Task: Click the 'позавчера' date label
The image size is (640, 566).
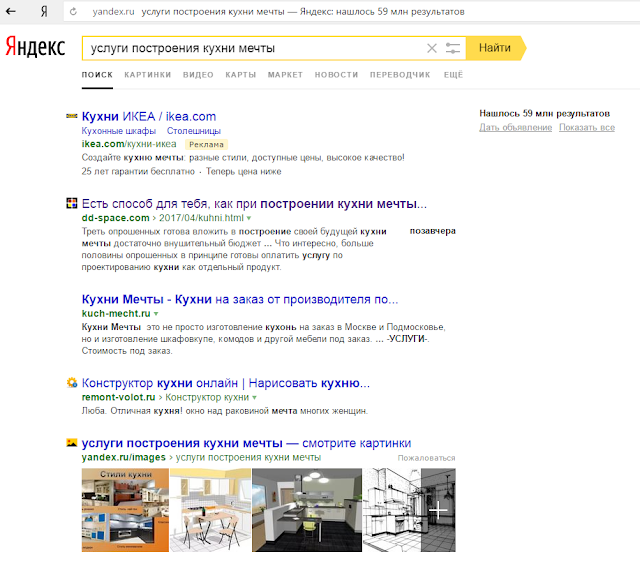Action: pyautogui.click(x=433, y=231)
